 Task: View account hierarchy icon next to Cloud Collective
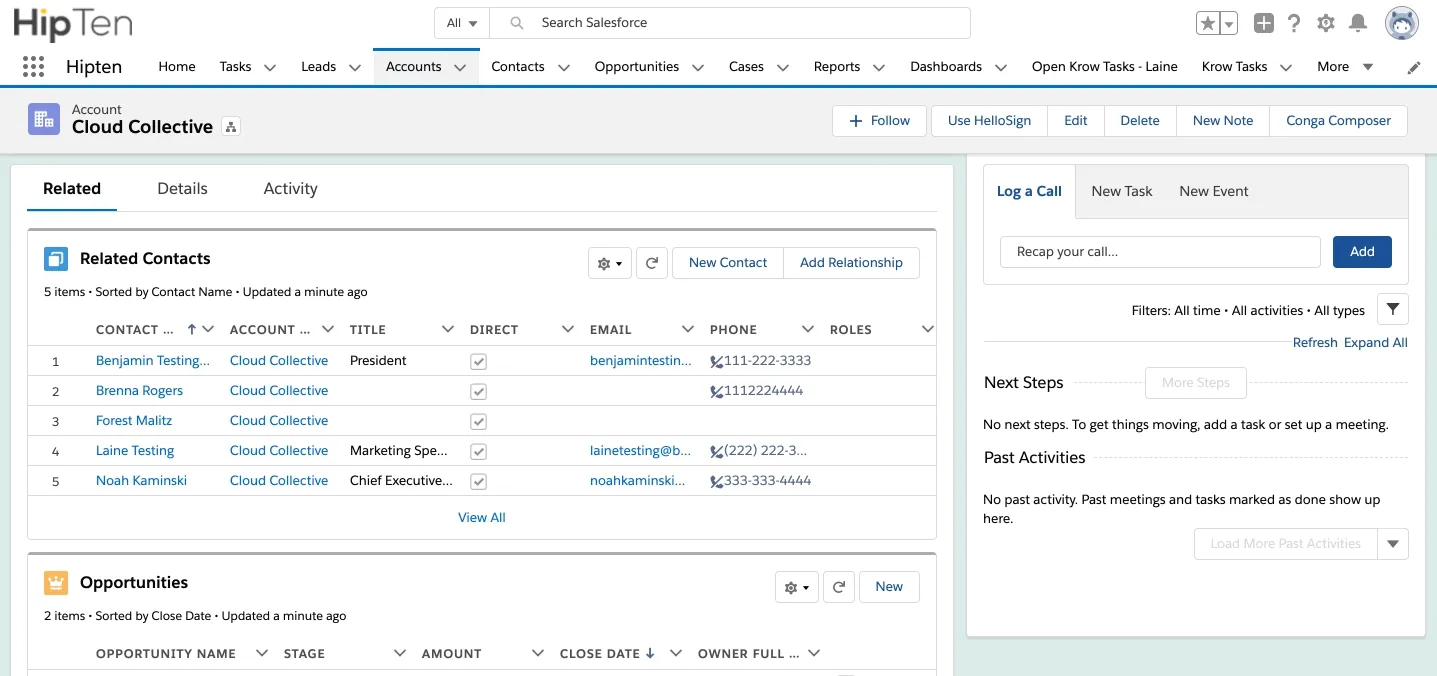click(231, 127)
